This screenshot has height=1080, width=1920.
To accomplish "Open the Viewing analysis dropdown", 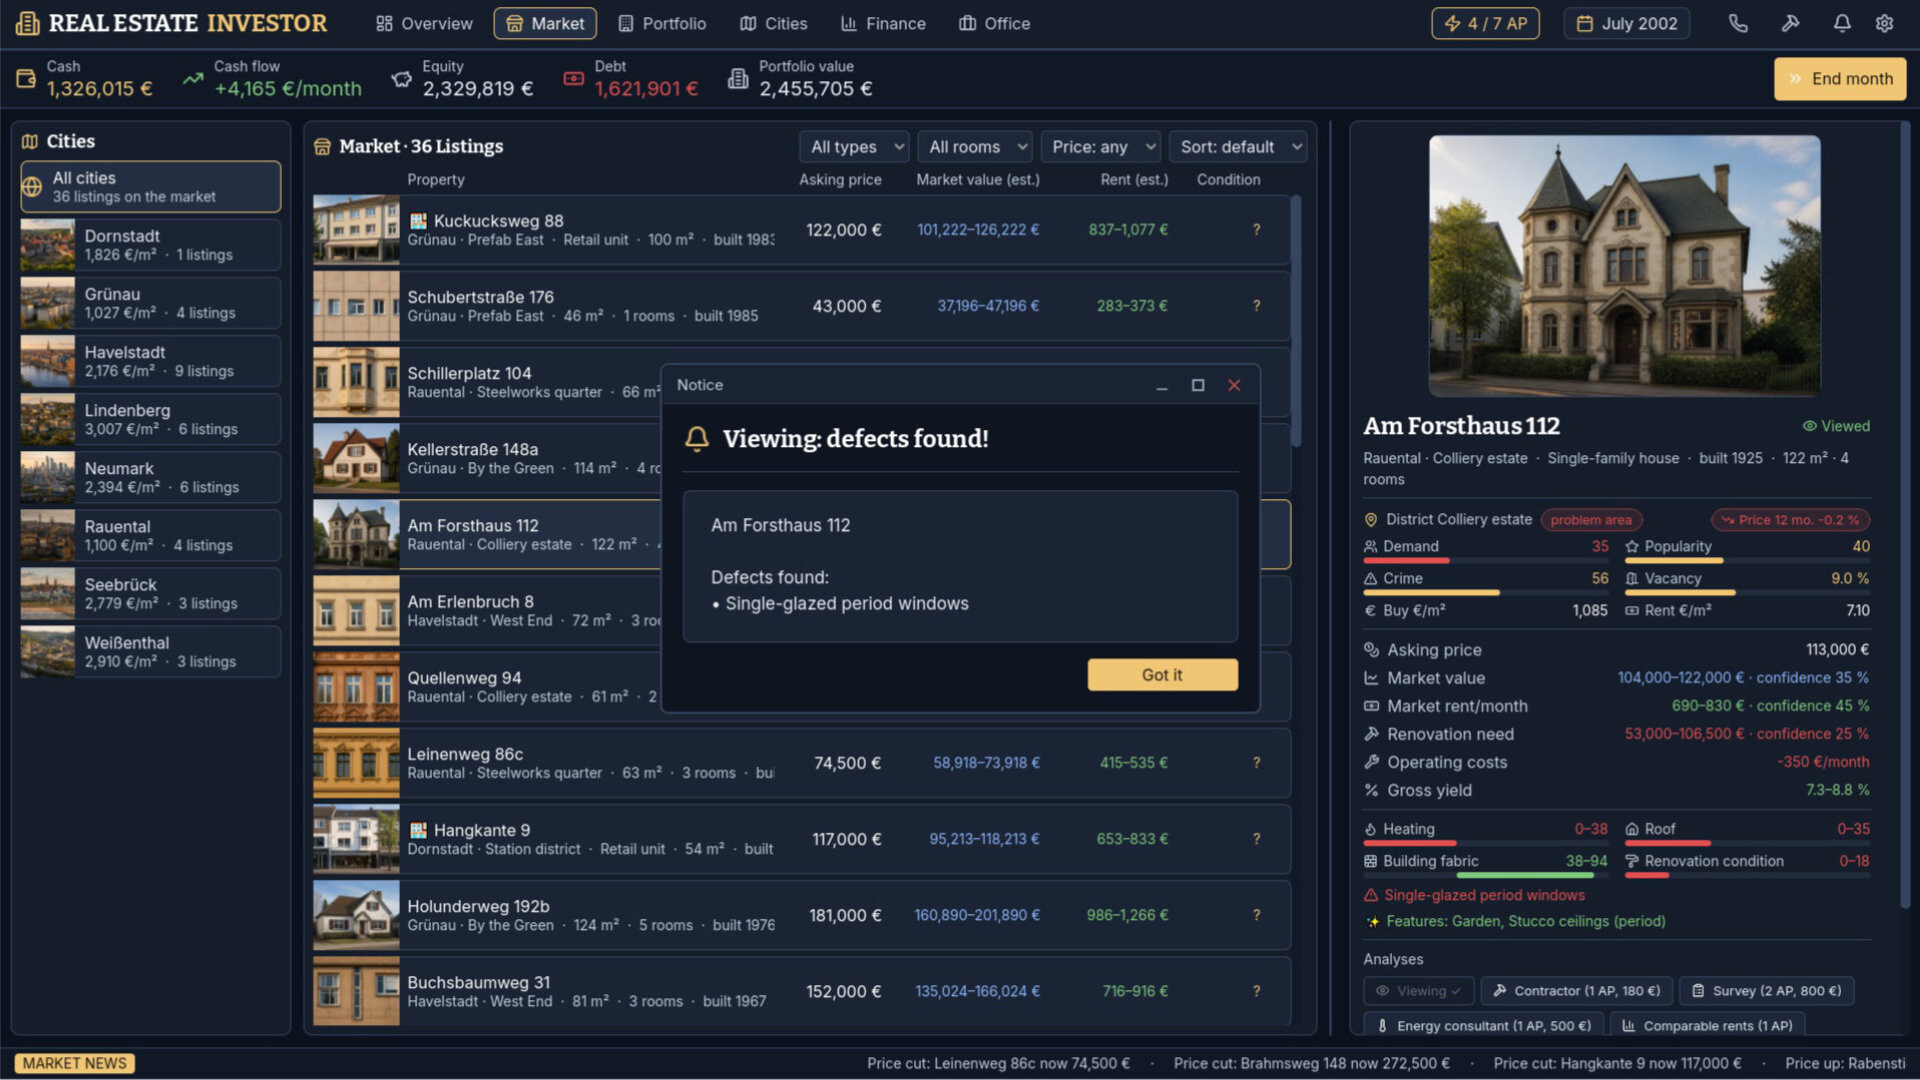I will pyautogui.click(x=1418, y=991).
